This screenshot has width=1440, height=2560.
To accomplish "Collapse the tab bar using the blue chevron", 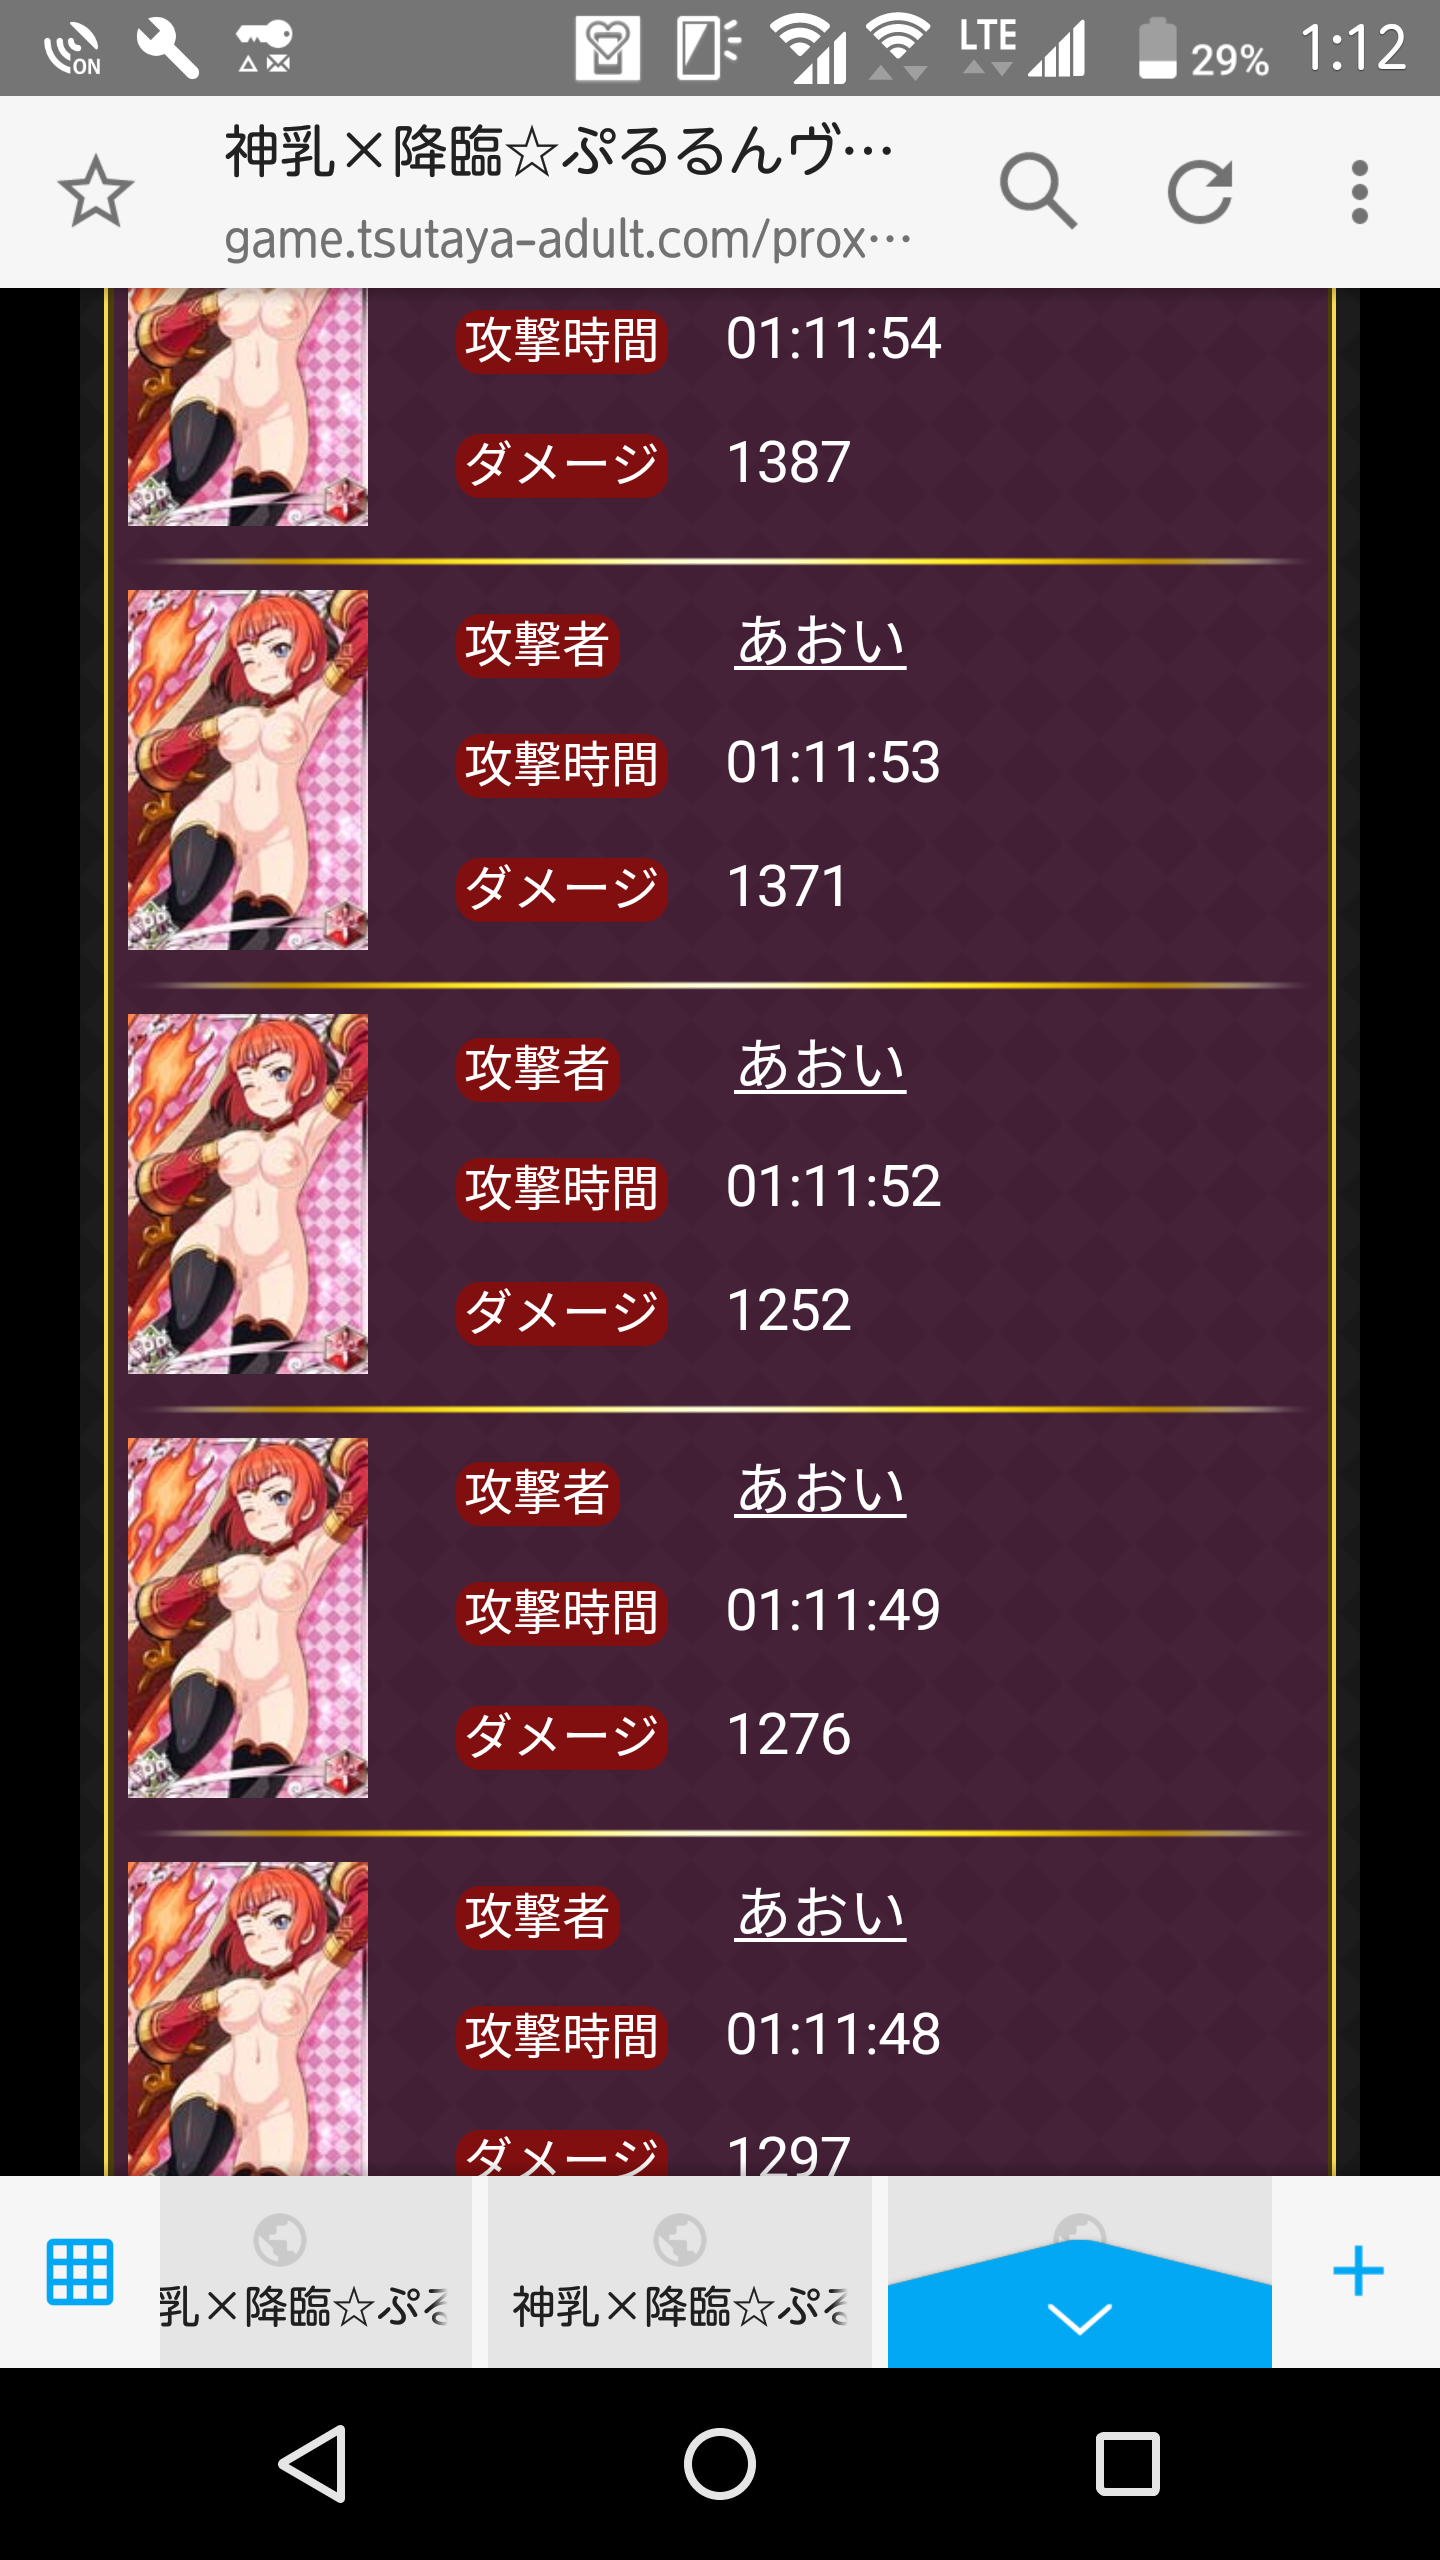I will pos(1080,2300).
